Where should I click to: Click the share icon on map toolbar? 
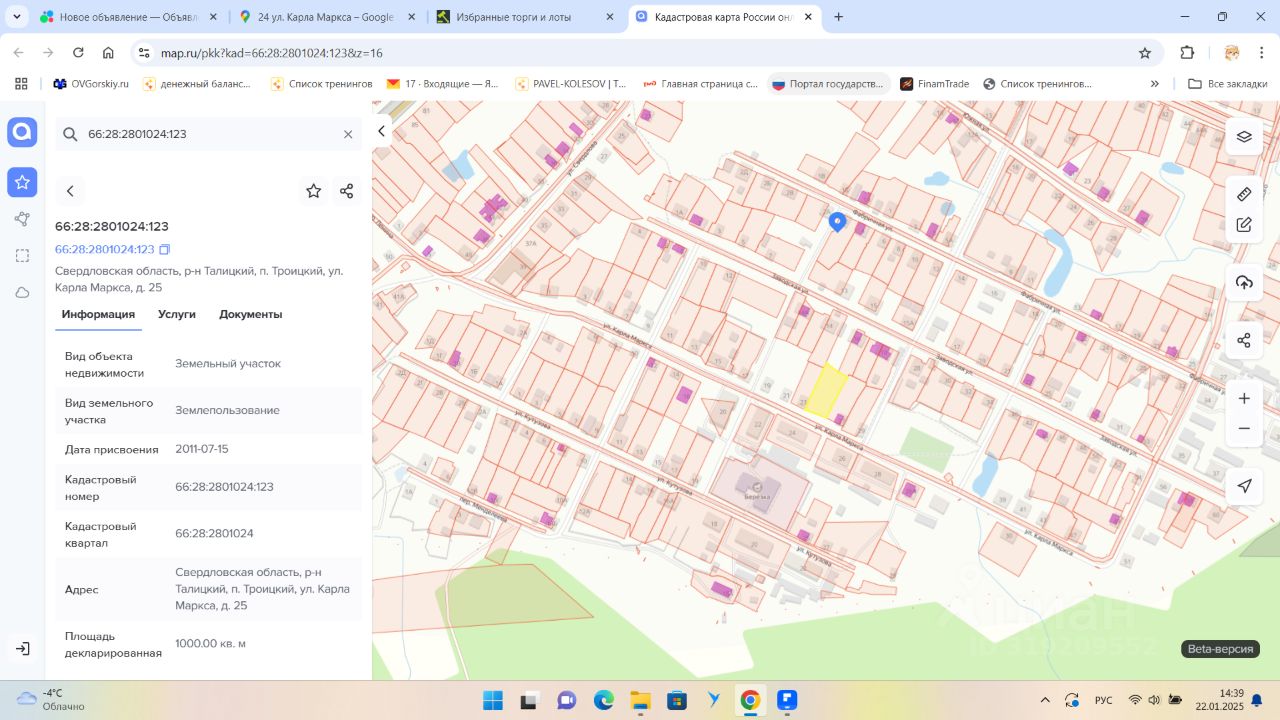point(1244,341)
